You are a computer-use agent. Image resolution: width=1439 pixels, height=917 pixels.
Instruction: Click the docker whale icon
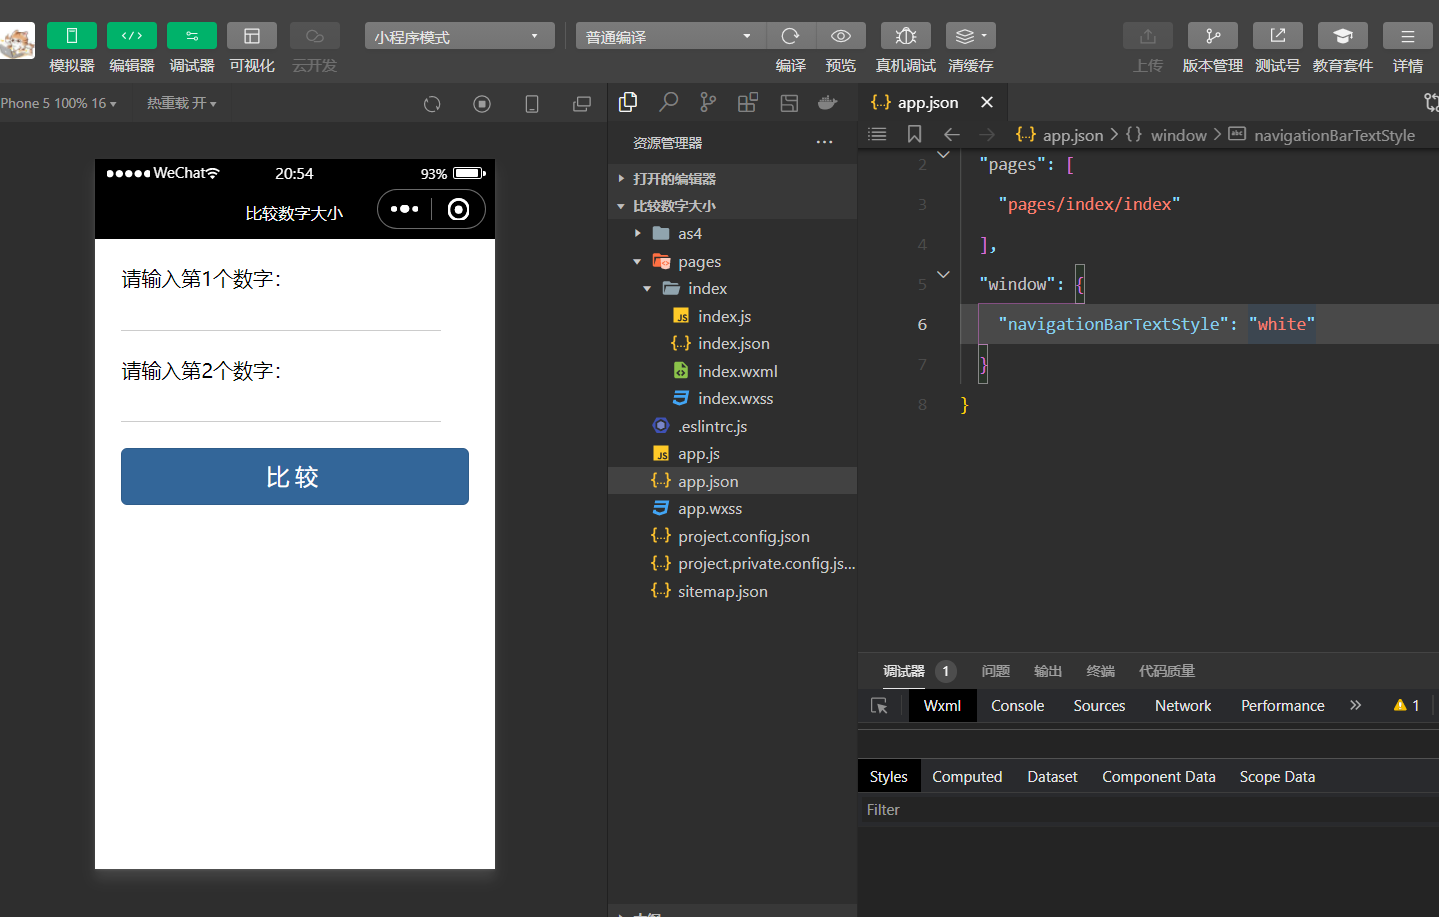click(828, 102)
